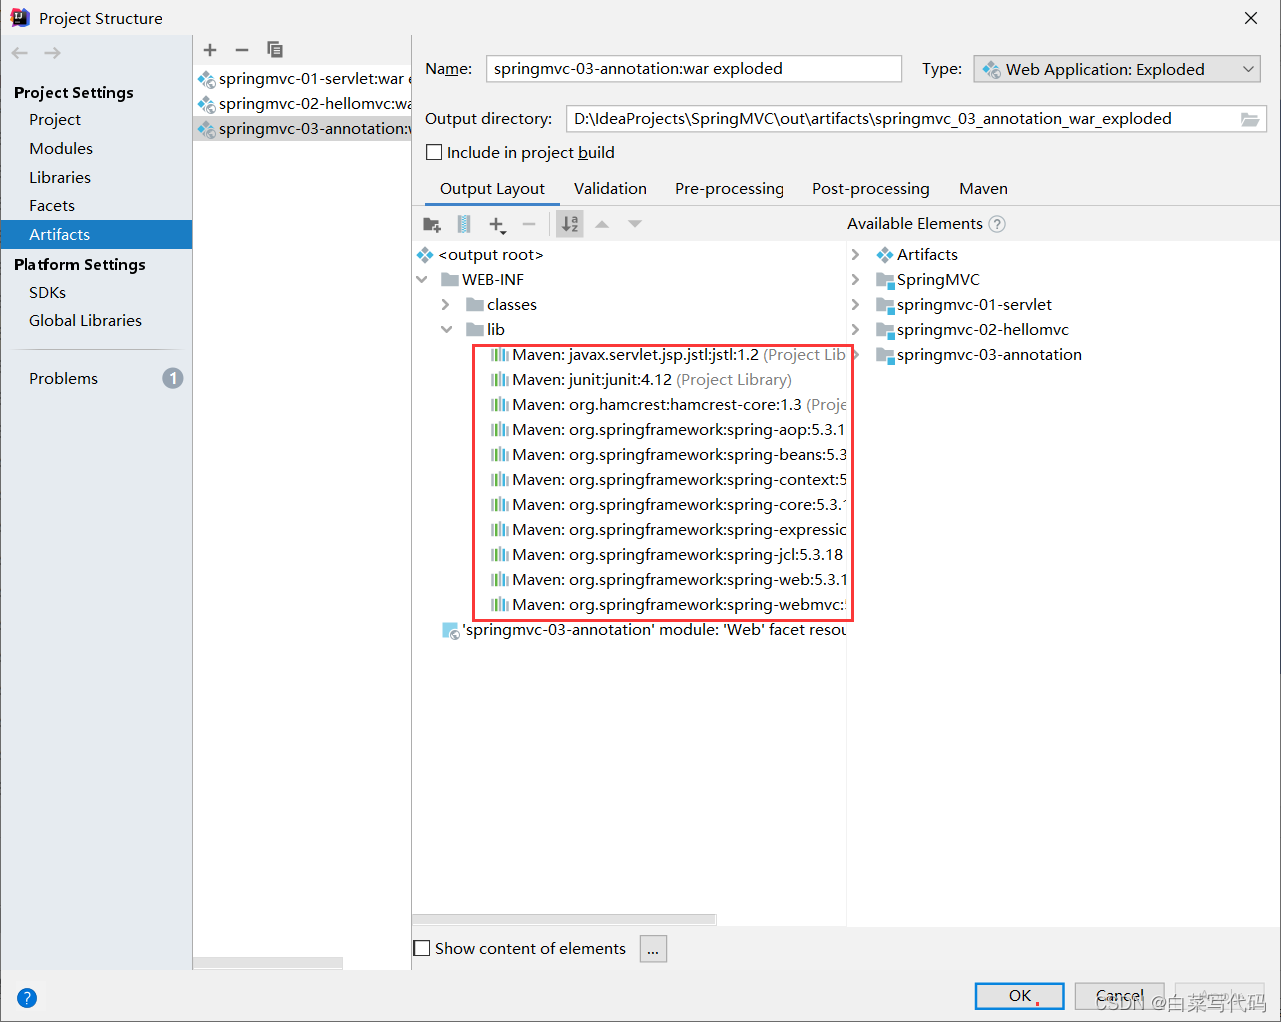The image size is (1281, 1022).
Task: Click the OK button
Action: [1019, 996]
